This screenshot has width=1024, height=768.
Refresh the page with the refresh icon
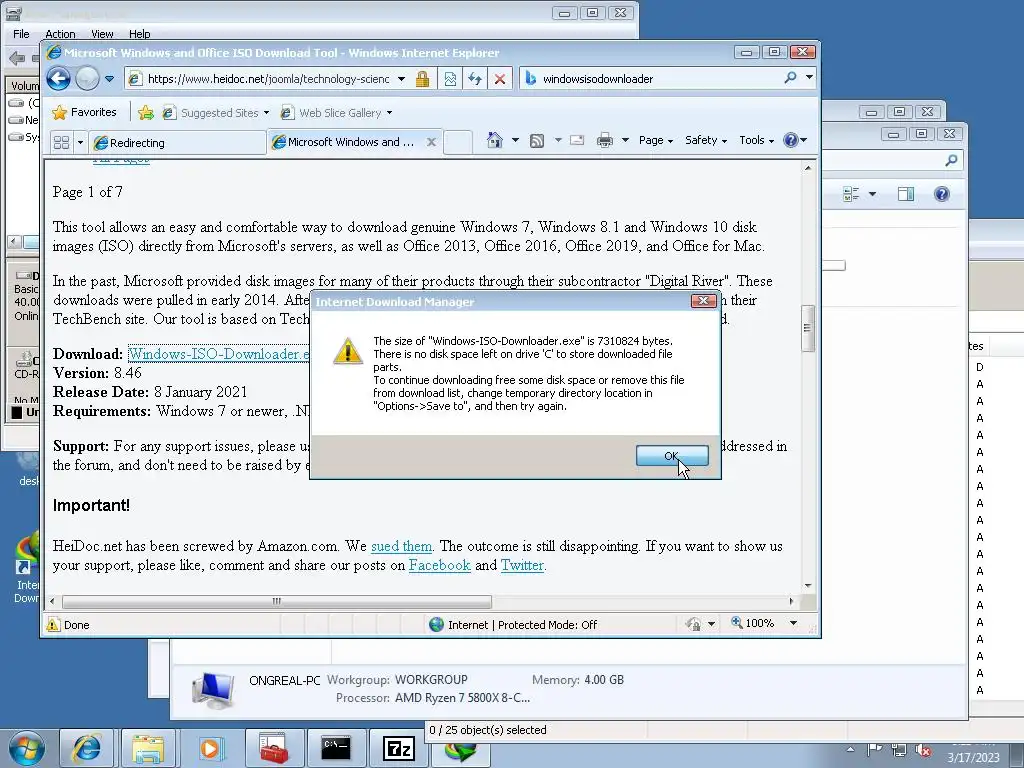(x=475, y=79)
